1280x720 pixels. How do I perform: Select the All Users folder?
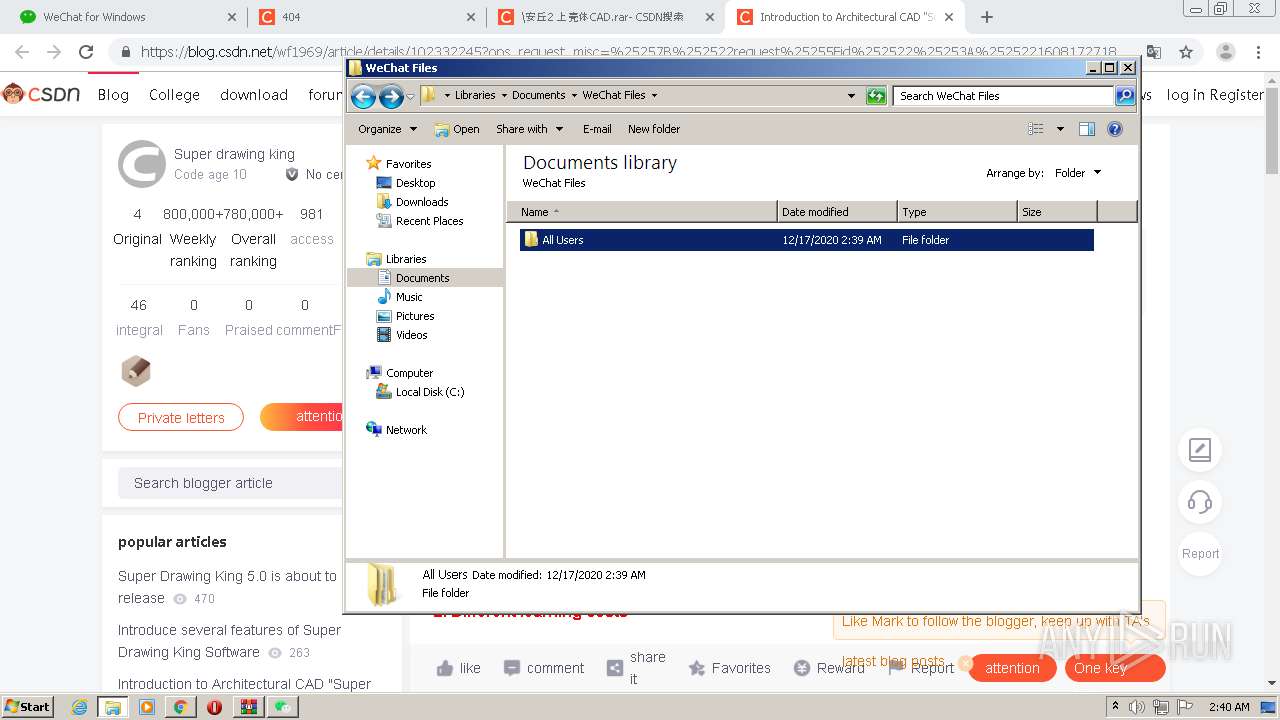click(806, 240)
